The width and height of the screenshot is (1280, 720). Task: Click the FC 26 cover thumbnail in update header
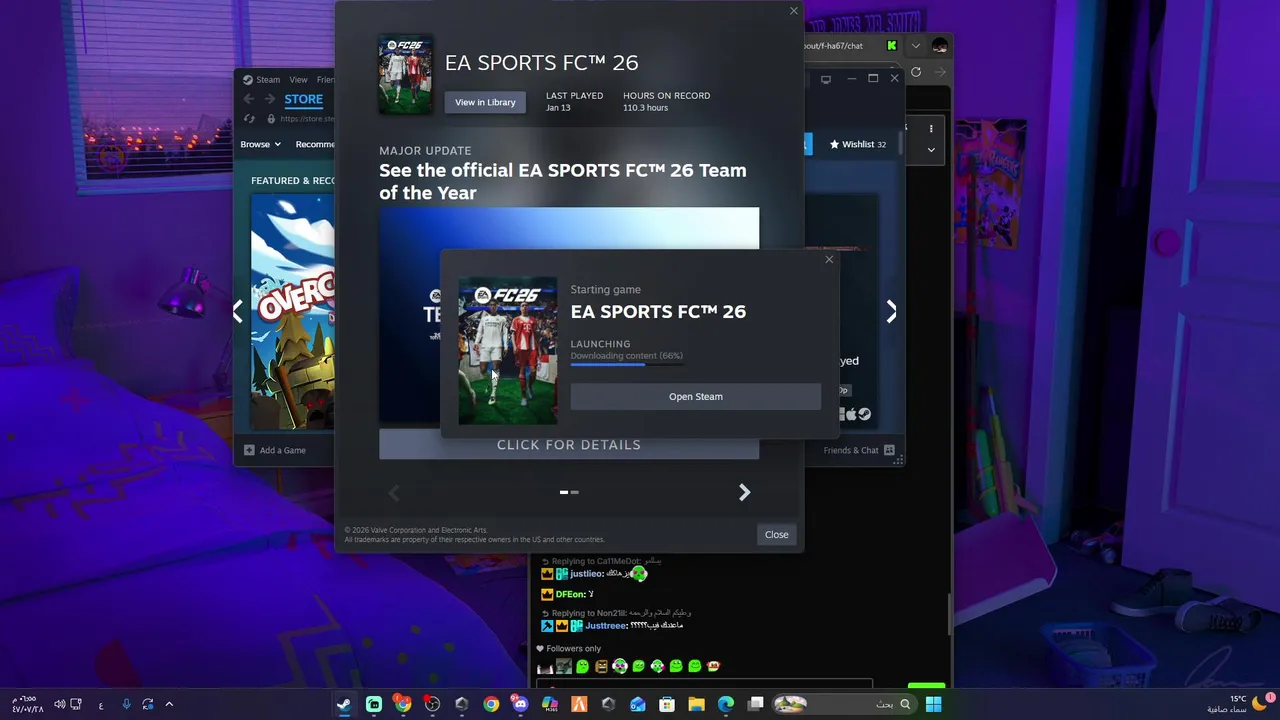(x=405, y=75)
